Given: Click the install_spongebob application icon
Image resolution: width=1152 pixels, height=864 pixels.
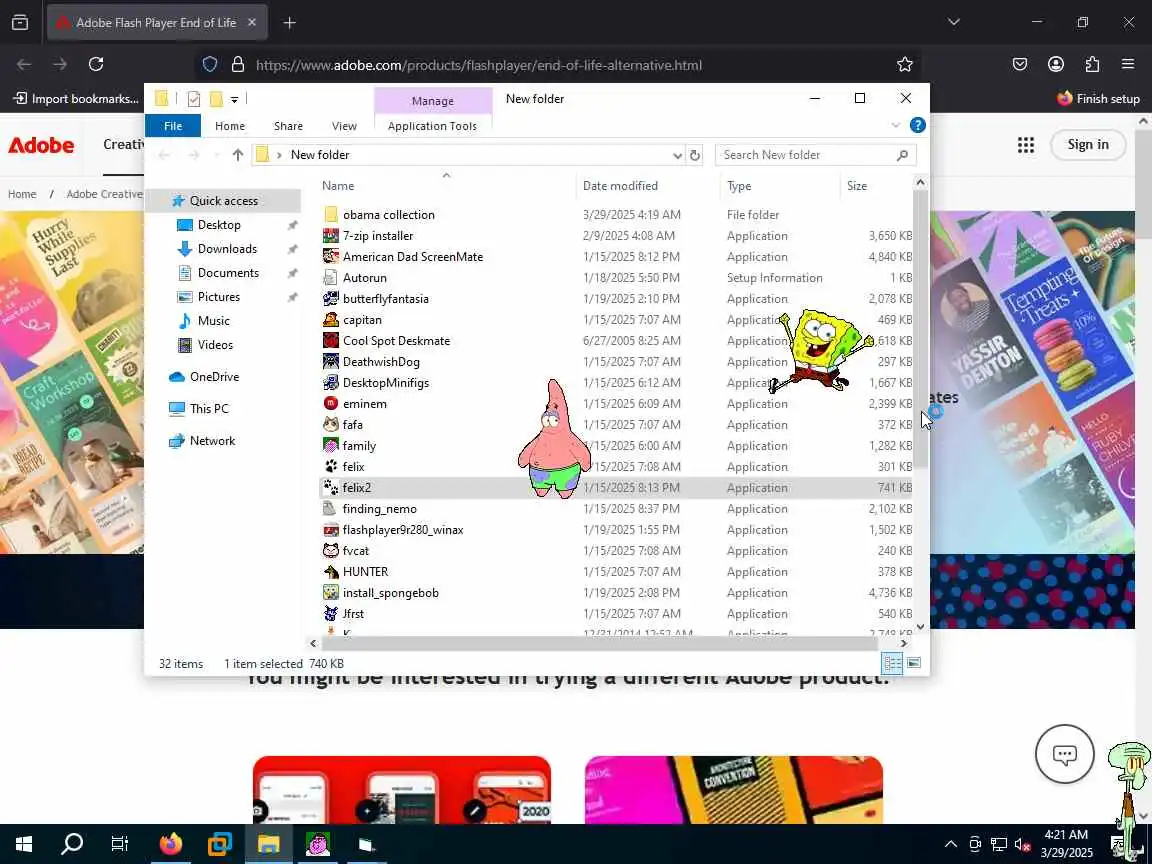Looking at the screenshot, I should point(331,593).
